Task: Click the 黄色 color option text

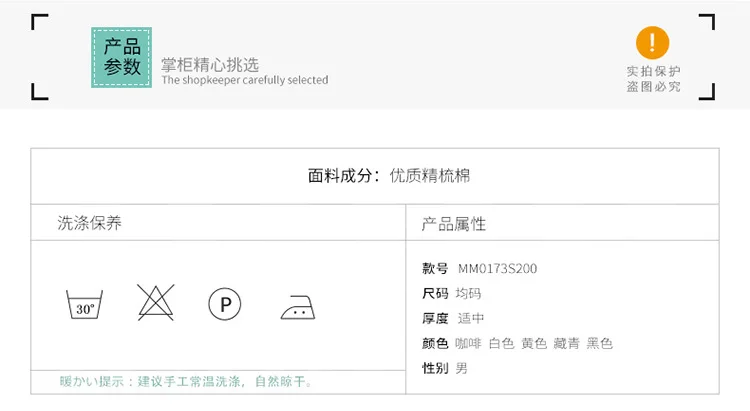Action: click(x=534, y=343)
